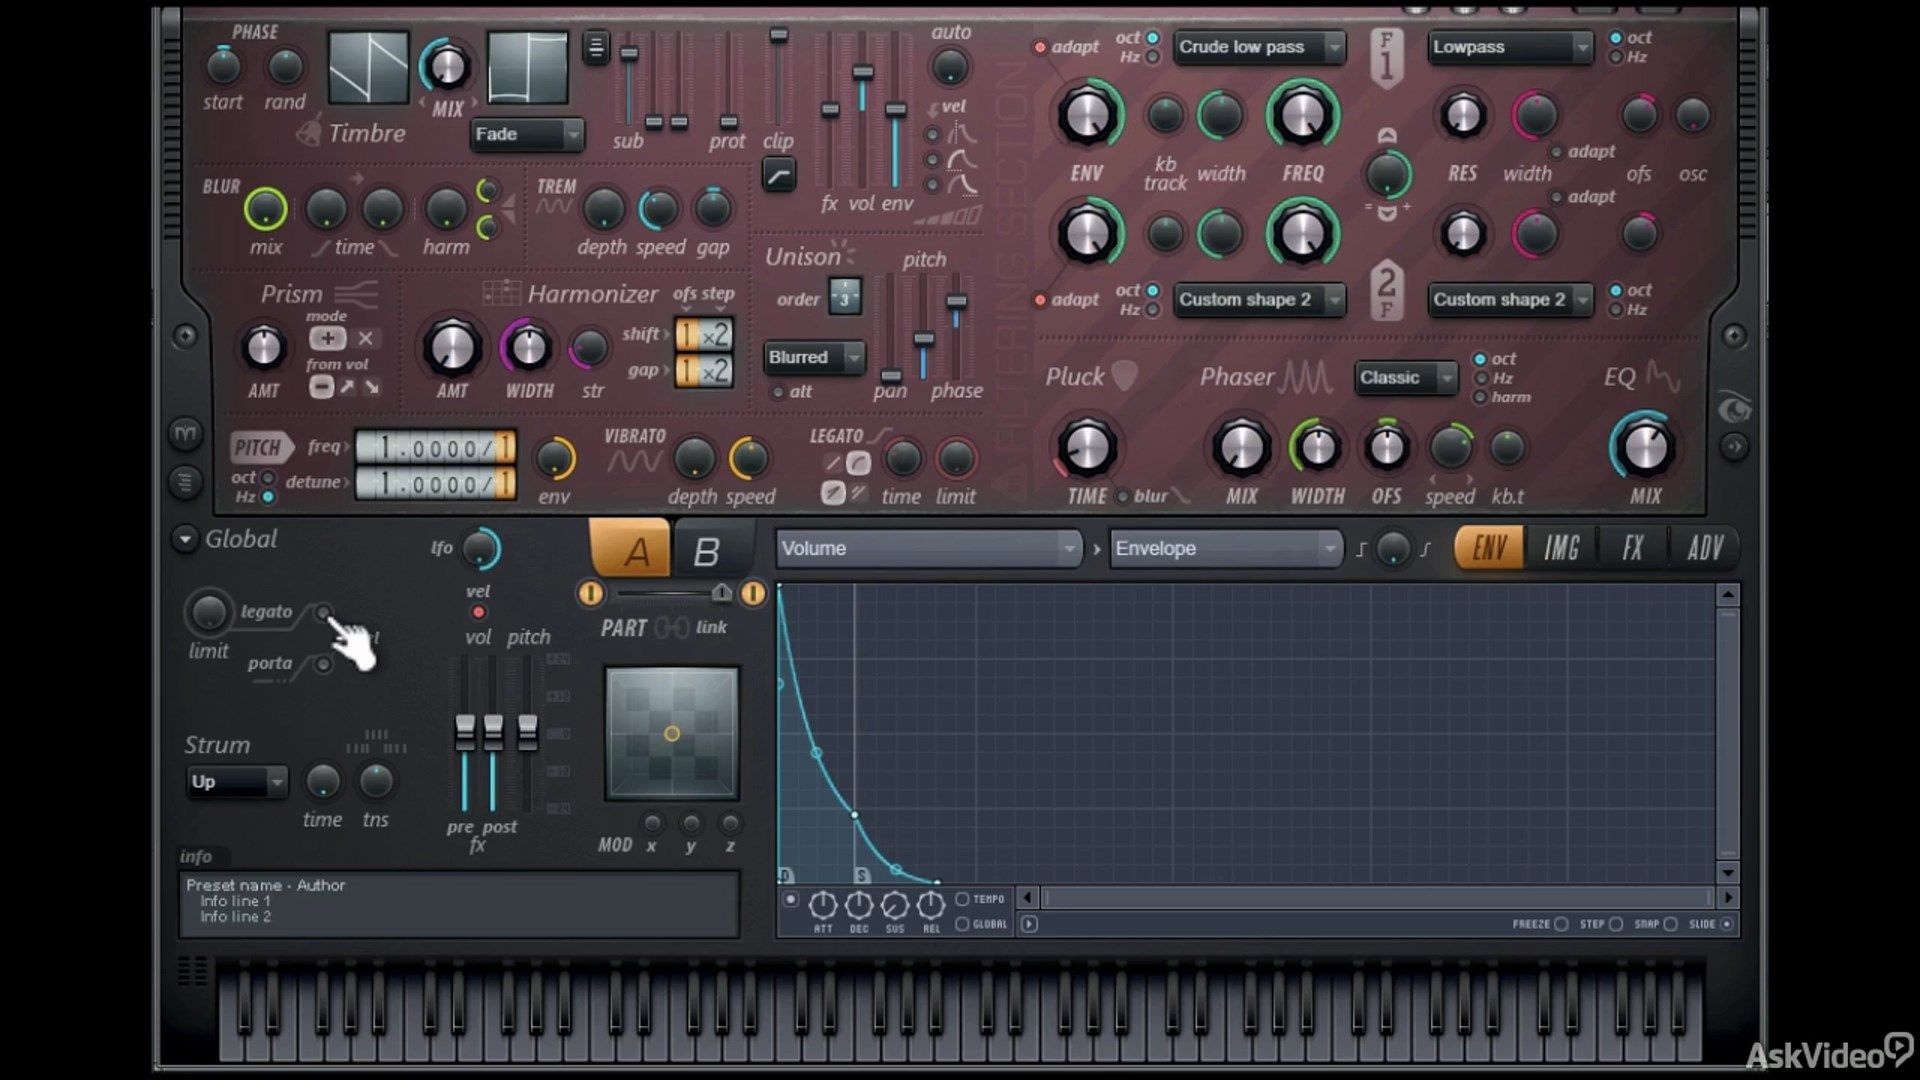Viewport: 1920px width, 1080px height.
Task: Click the Tremolo waveform icon
Action: pyautogui.click(x=554, y=207)
